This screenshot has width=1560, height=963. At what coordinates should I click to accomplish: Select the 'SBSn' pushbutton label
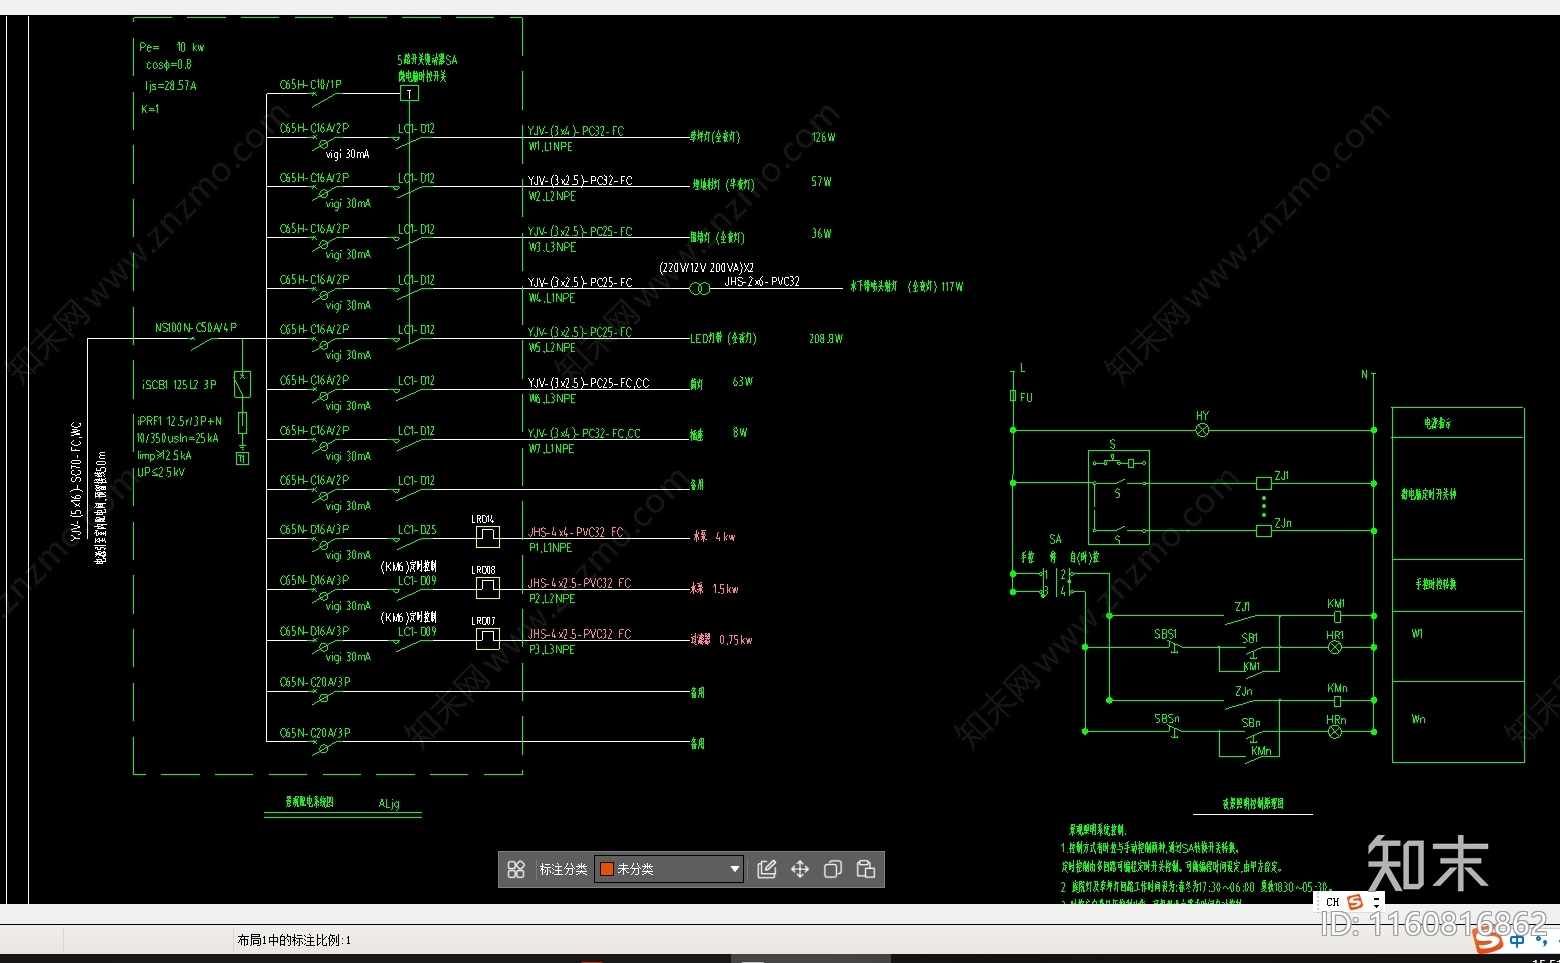pos(1167,719)
